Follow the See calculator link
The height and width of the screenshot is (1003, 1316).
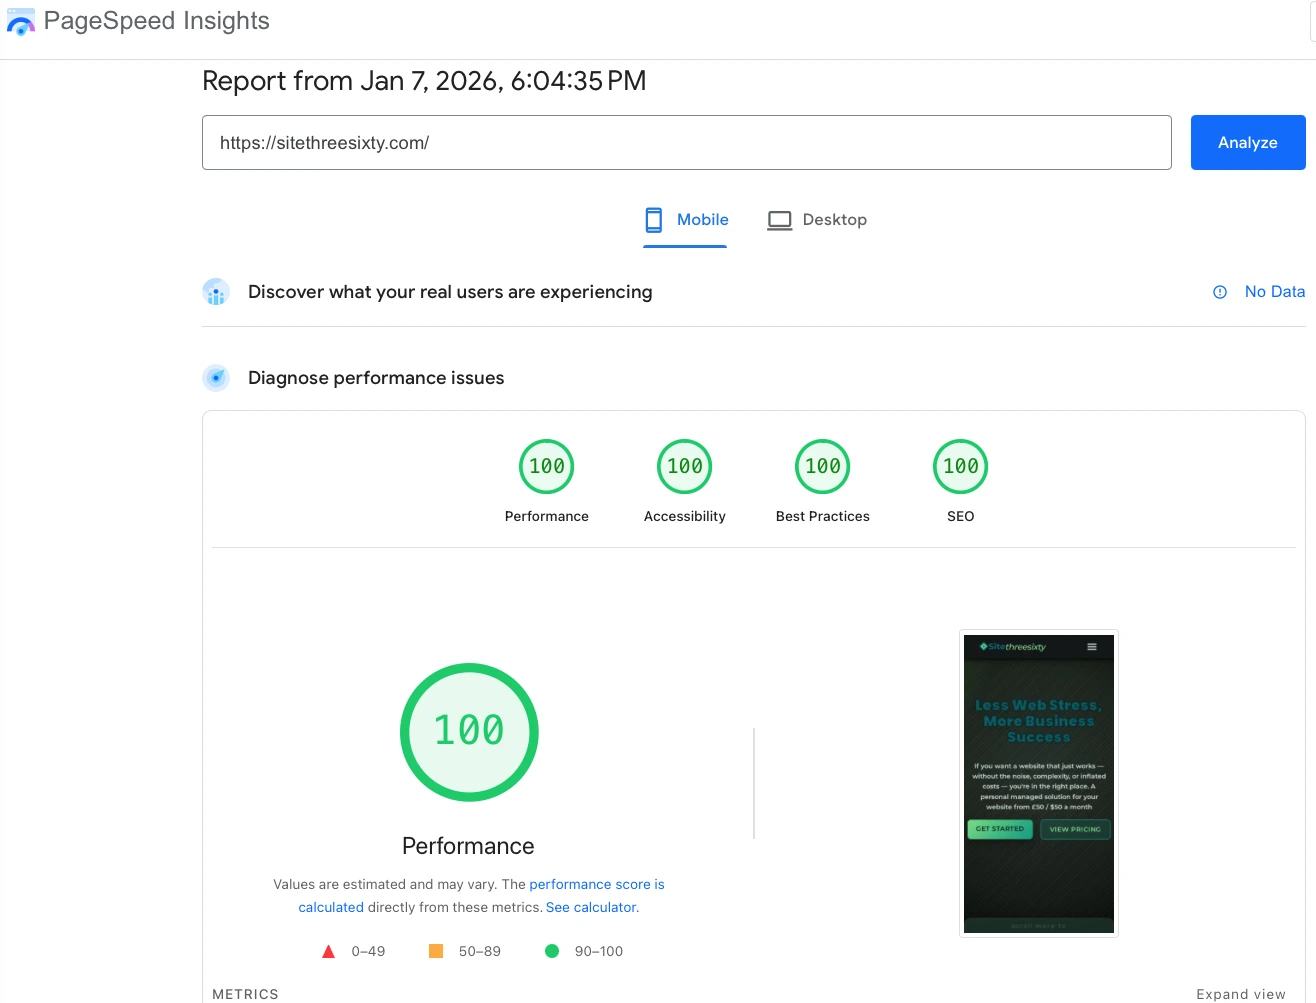591,907
